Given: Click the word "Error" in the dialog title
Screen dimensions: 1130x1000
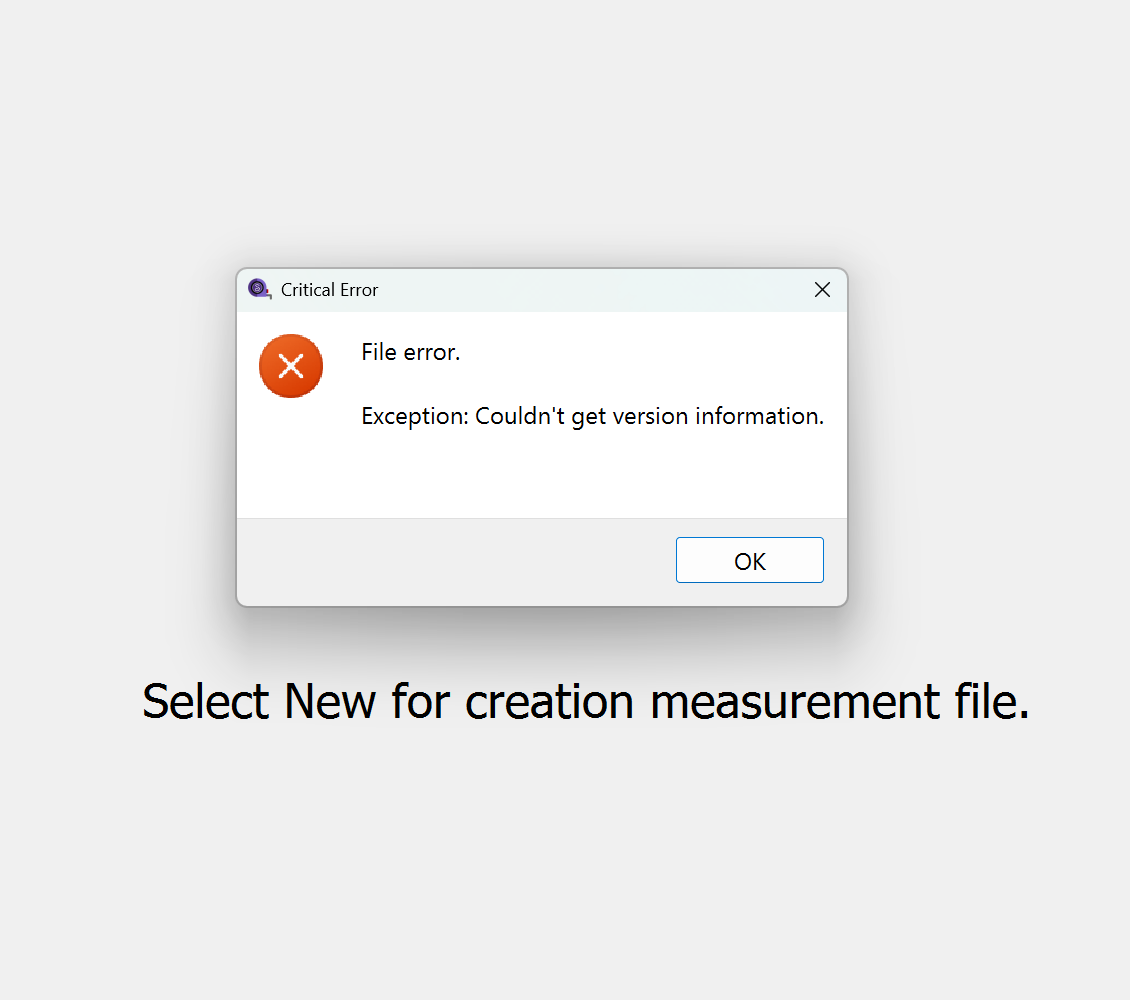Looking at the screenshot, I should coord(357,290).
